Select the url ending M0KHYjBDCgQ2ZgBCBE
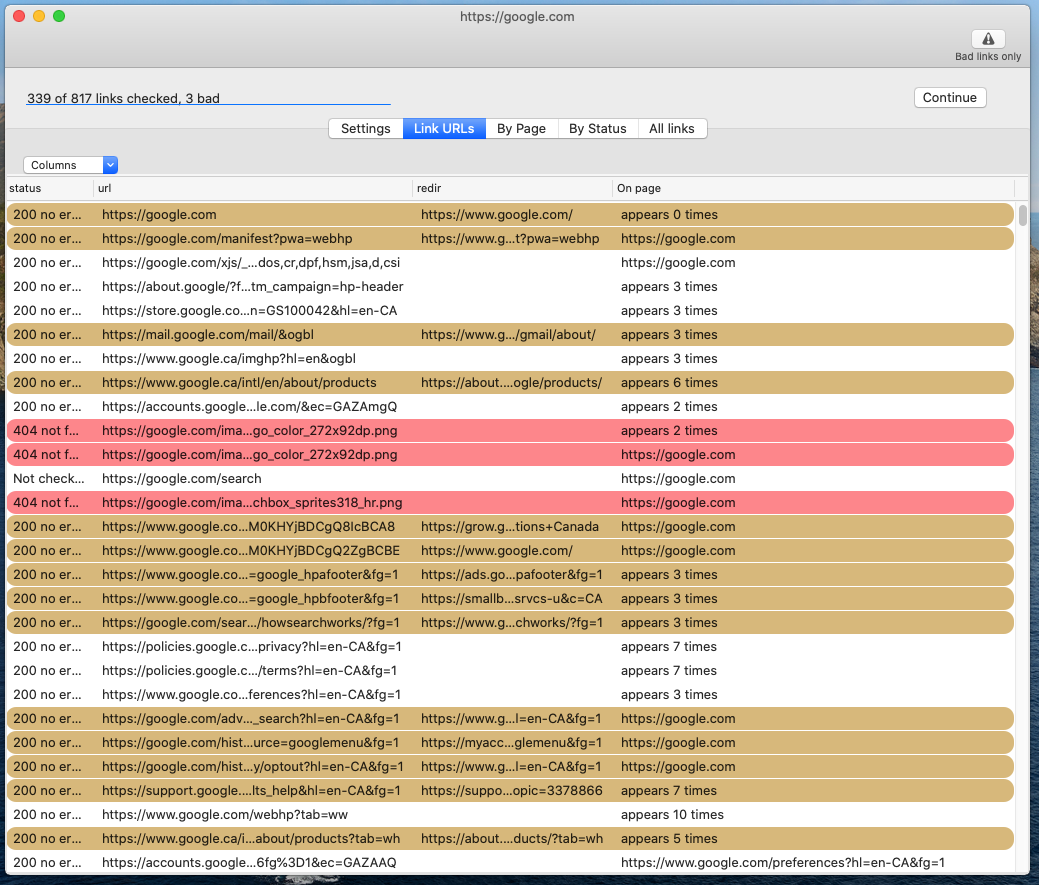Viewport: 1039px width, 885px height. pyautogui.click(x=510, y=550)
